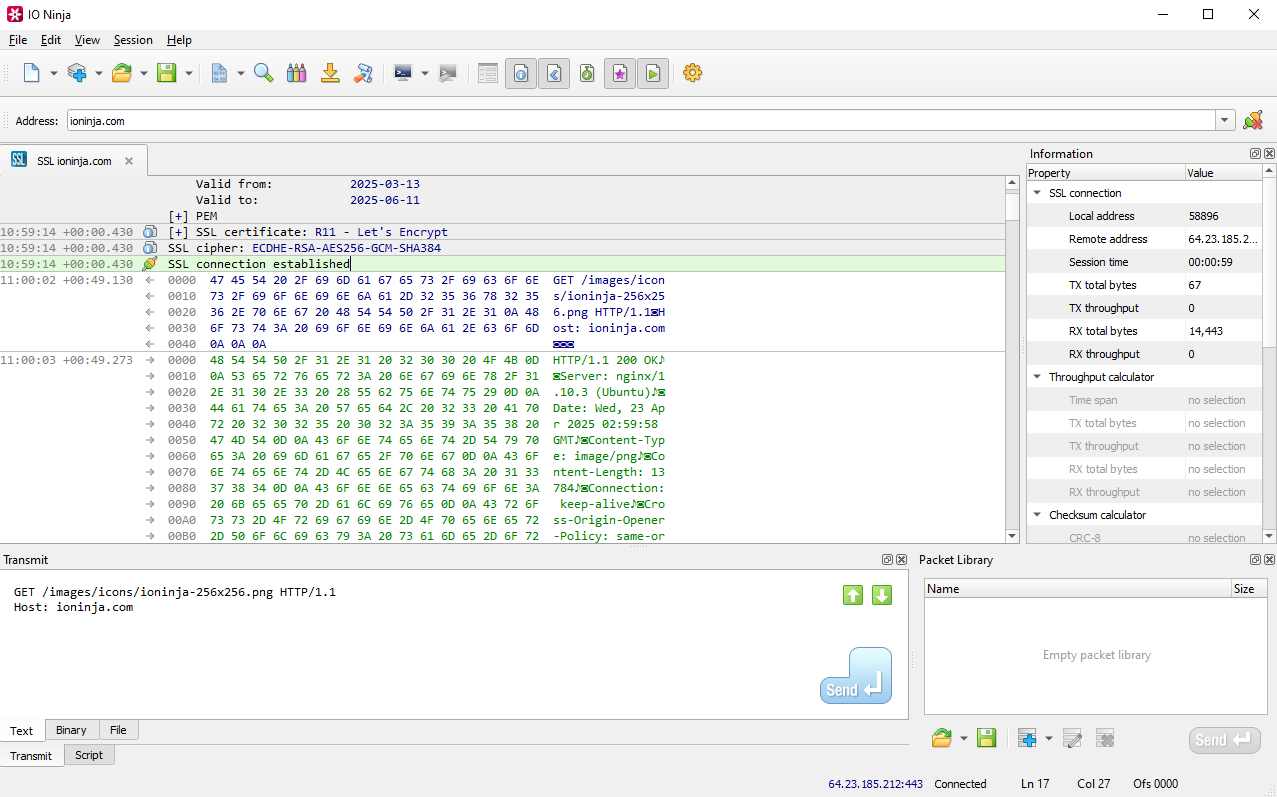Click the gear Settings icon in toolbar
1277x797 pixels.
692,73
